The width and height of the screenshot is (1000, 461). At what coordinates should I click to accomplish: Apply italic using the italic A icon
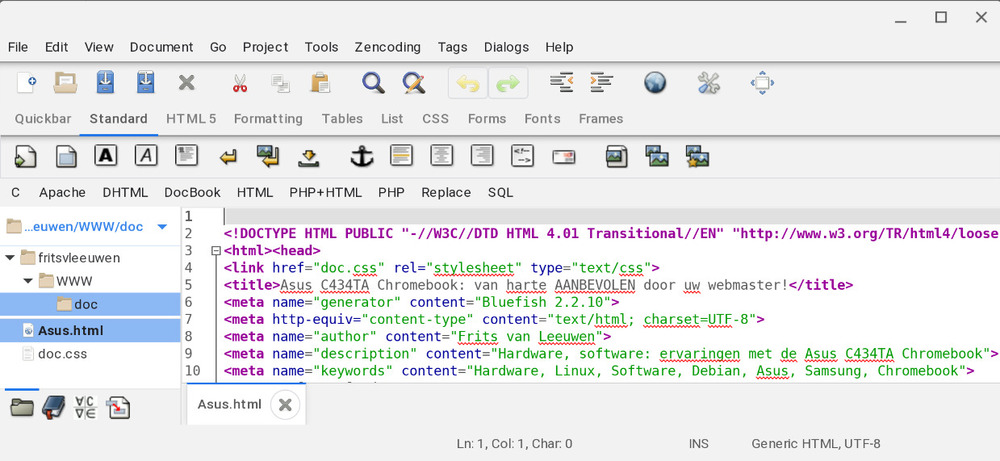(146, 155)
